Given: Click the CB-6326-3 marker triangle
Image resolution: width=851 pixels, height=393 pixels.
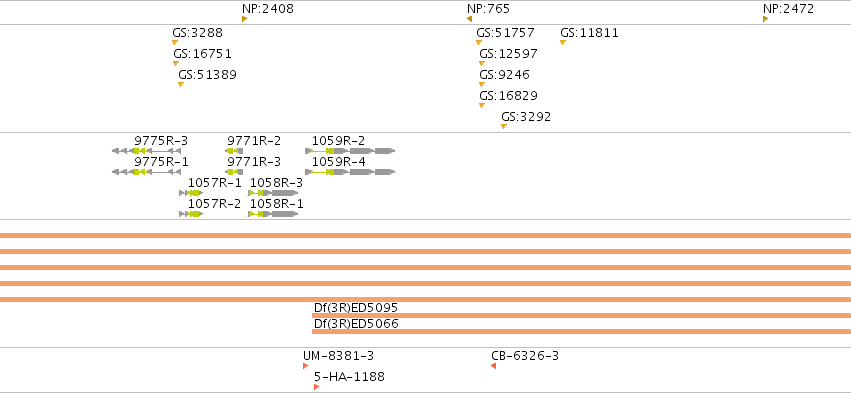Looking at the screenshot, I should [493, 366].
